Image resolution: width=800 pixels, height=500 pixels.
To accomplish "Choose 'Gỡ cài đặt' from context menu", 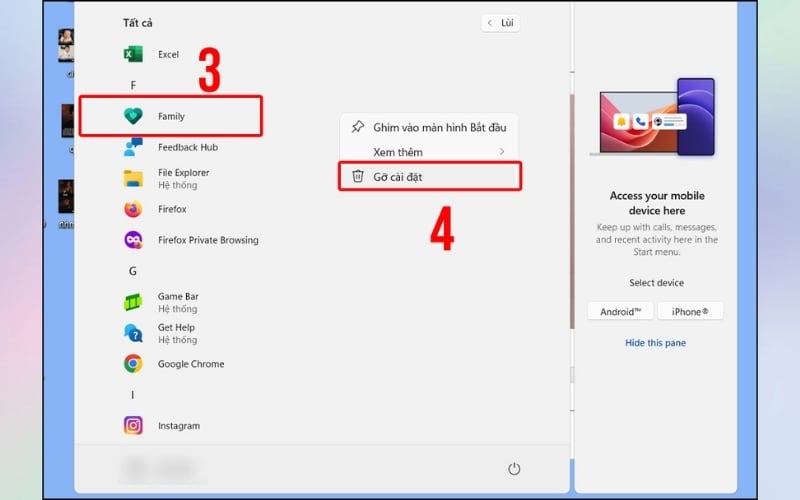I will click(430, 177).
